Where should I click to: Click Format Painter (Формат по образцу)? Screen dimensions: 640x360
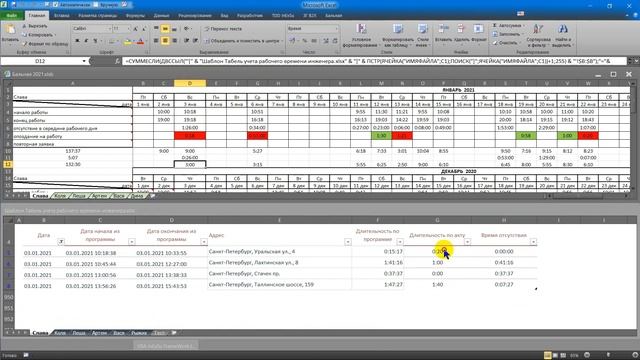coord(44,43)
